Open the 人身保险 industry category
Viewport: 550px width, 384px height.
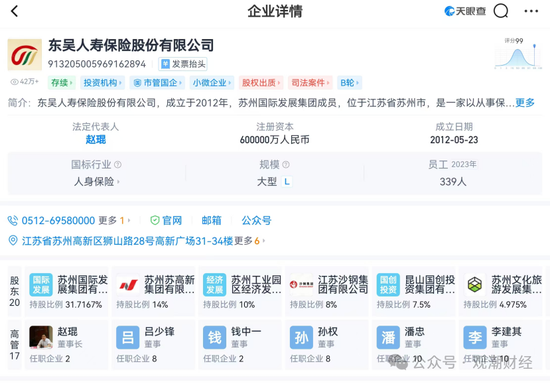(x=96, y=182)
